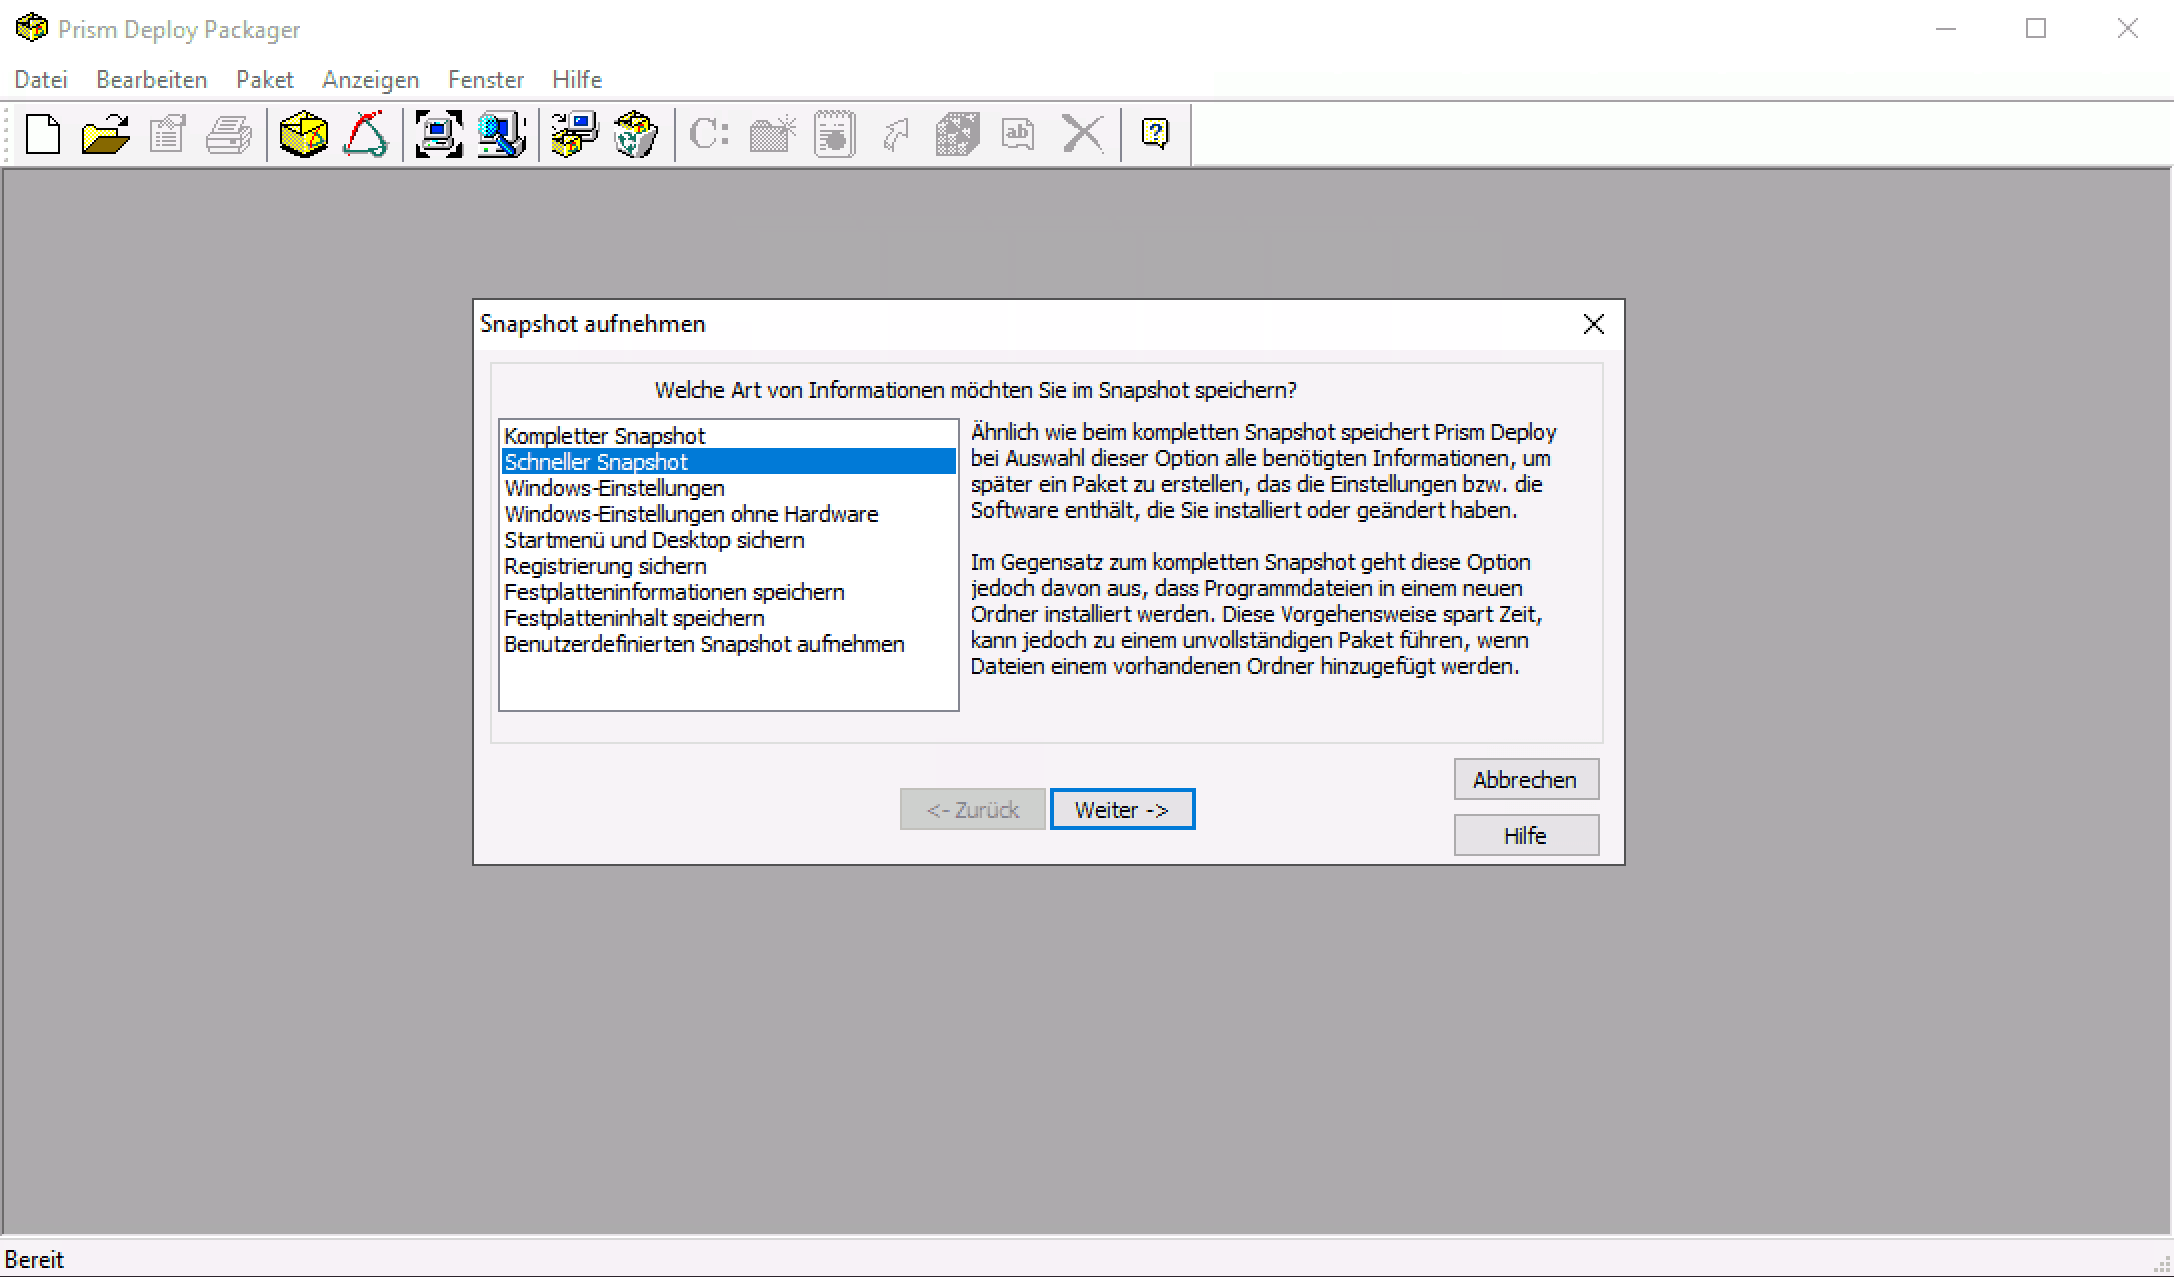Choose Registrierung sichern list entry
The image size is (2174, 1277).
[x=605, y=566]
